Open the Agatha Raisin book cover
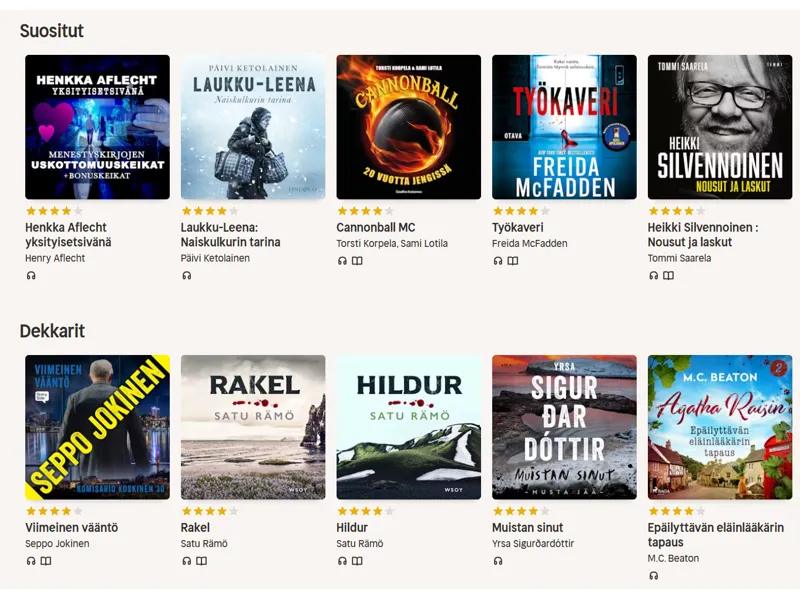The image size is (800, 600). [x=720, y=427]
